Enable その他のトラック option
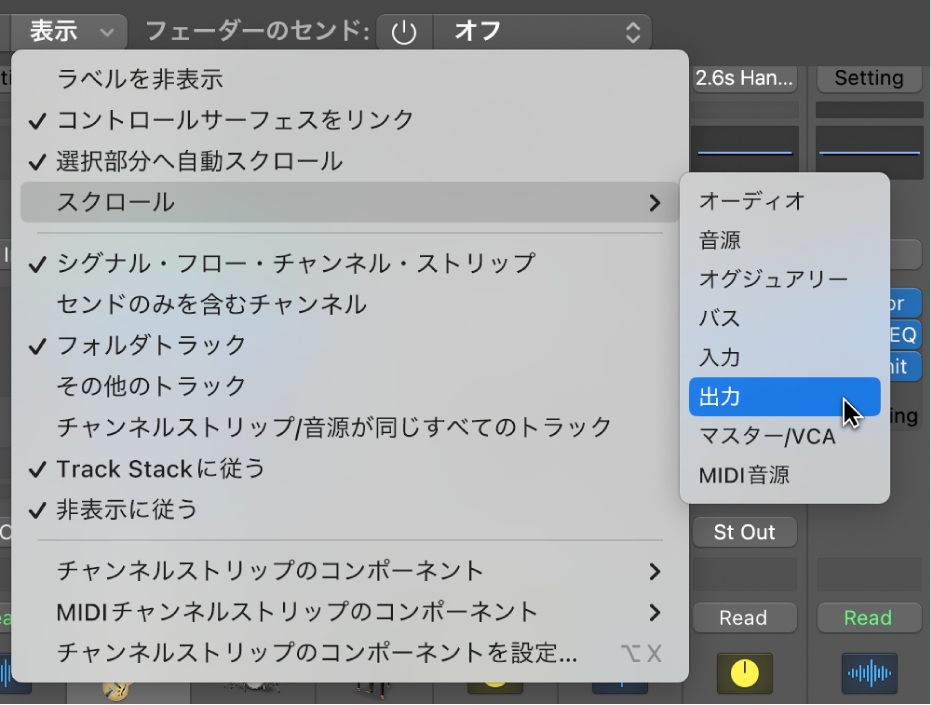The height and width of the screenshot is (705, 931). (x=350, y=387)
